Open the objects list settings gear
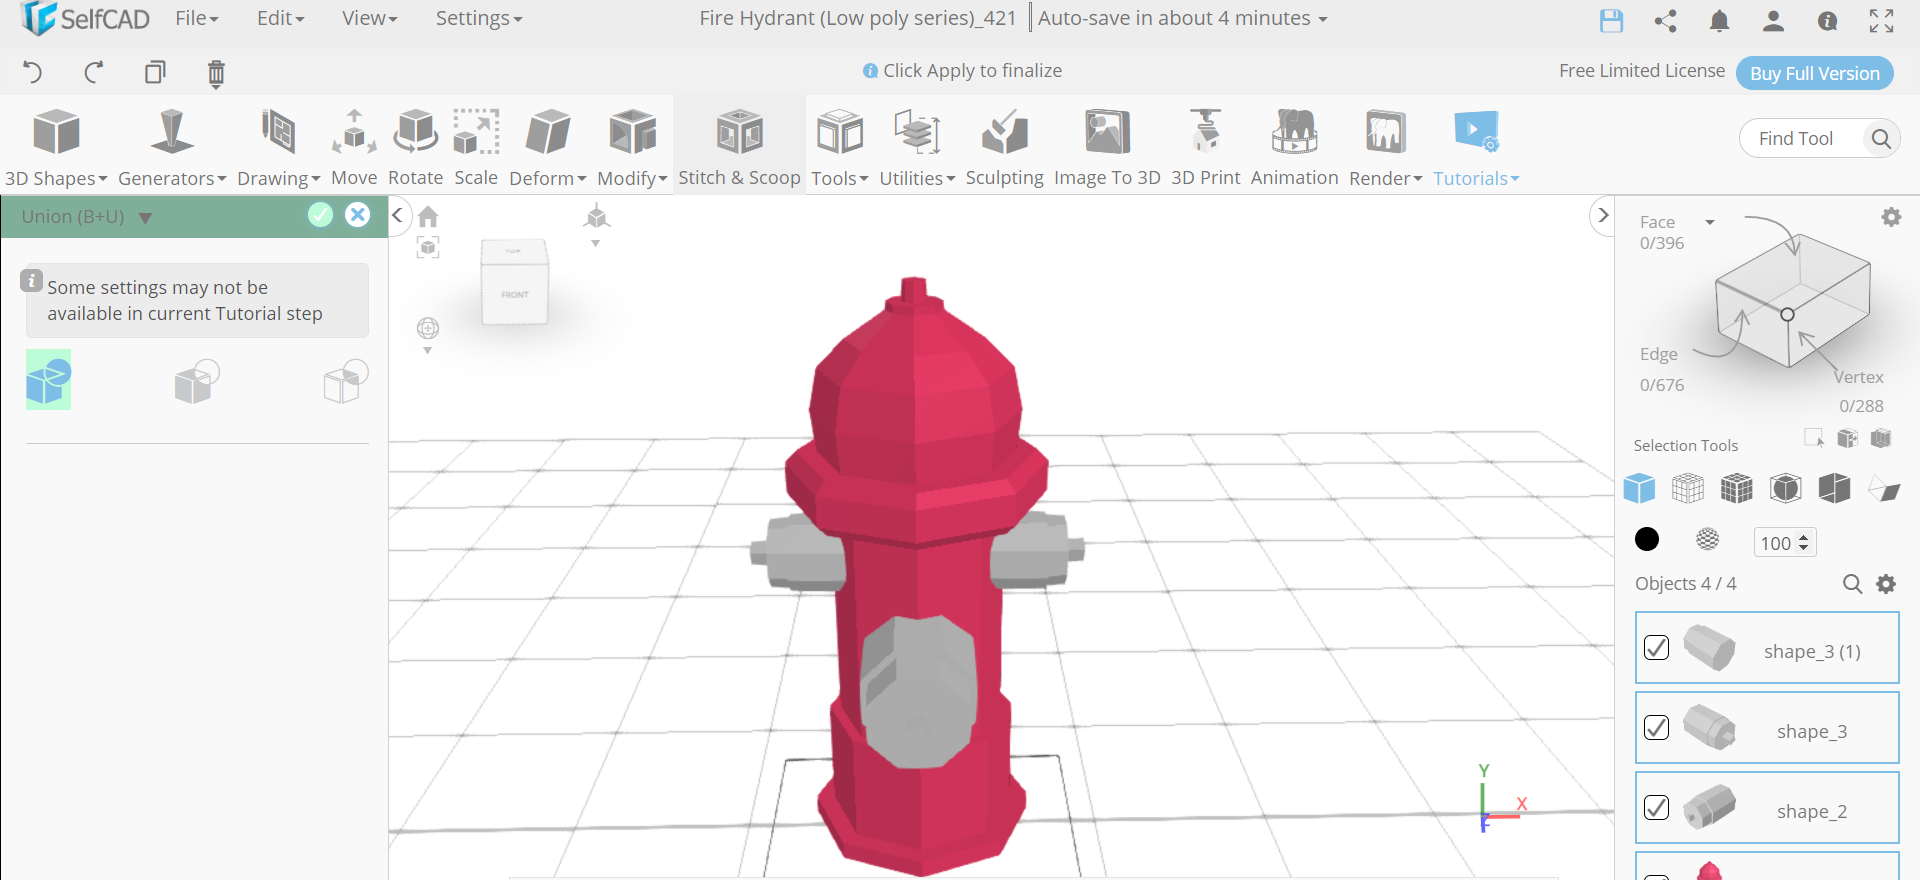The image size is (1920, 880). point(1886,584)
